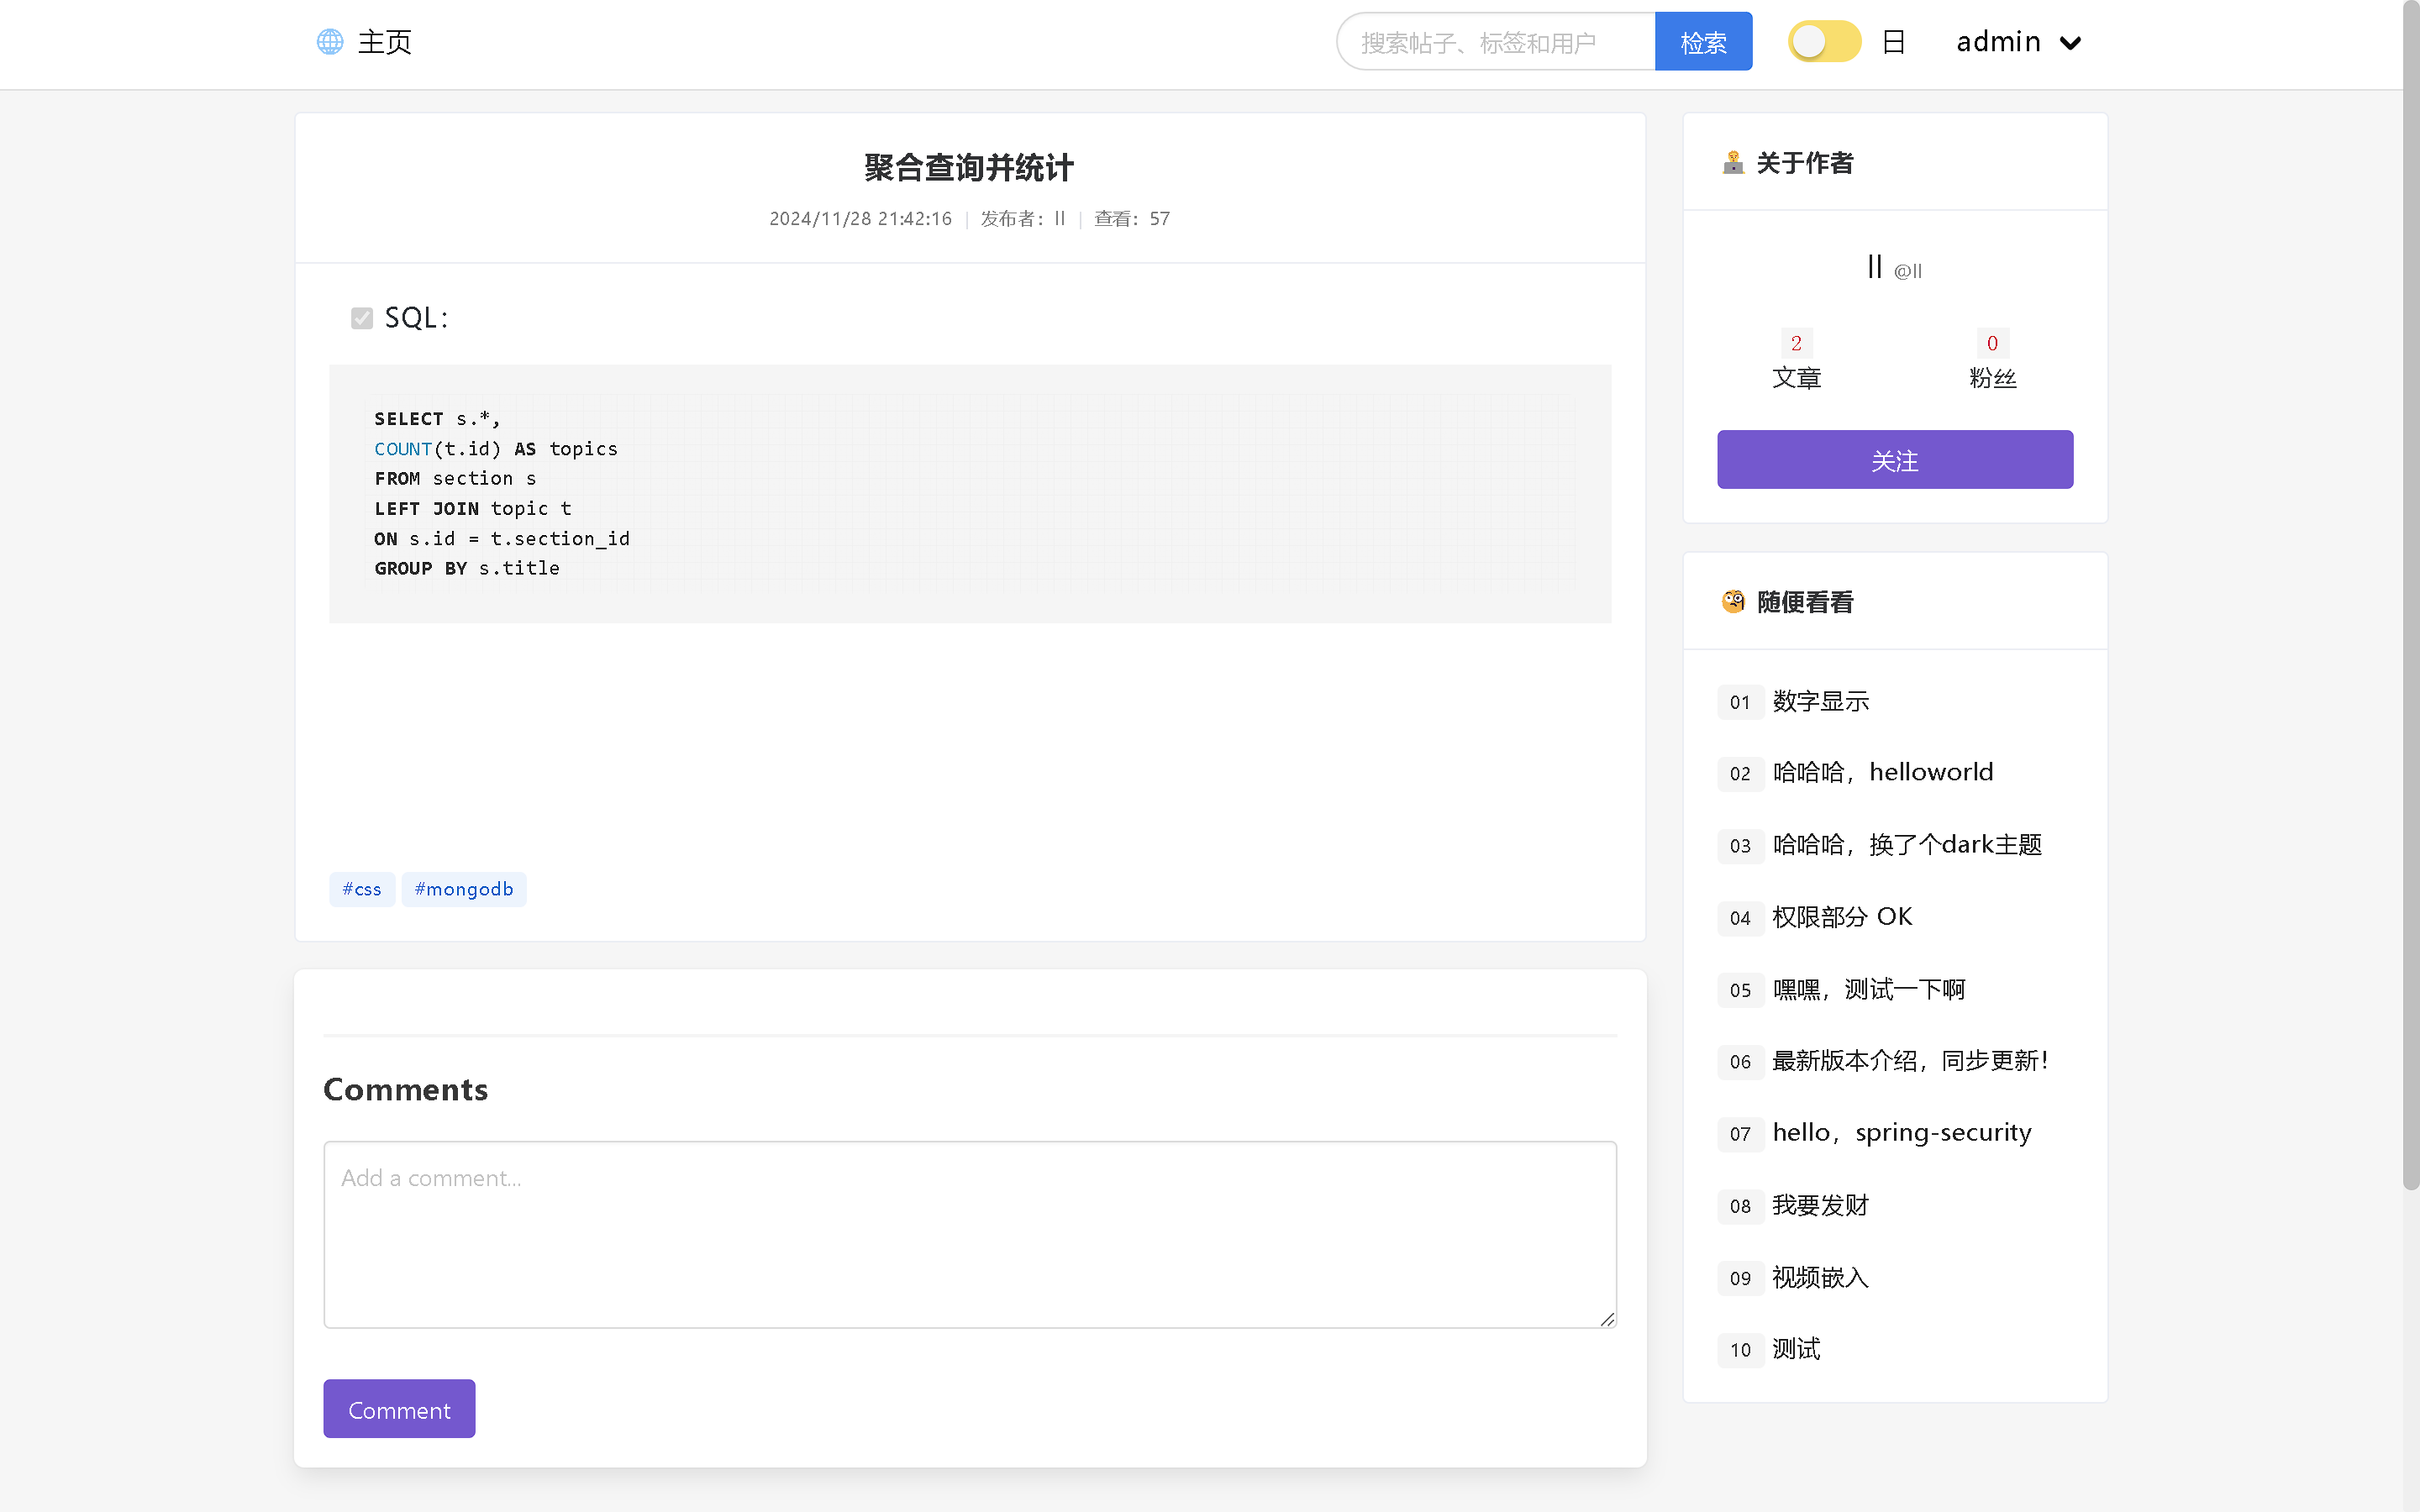Click the page vertical scrollbar thumb

pyautogui.click(x=2411, y=595)
